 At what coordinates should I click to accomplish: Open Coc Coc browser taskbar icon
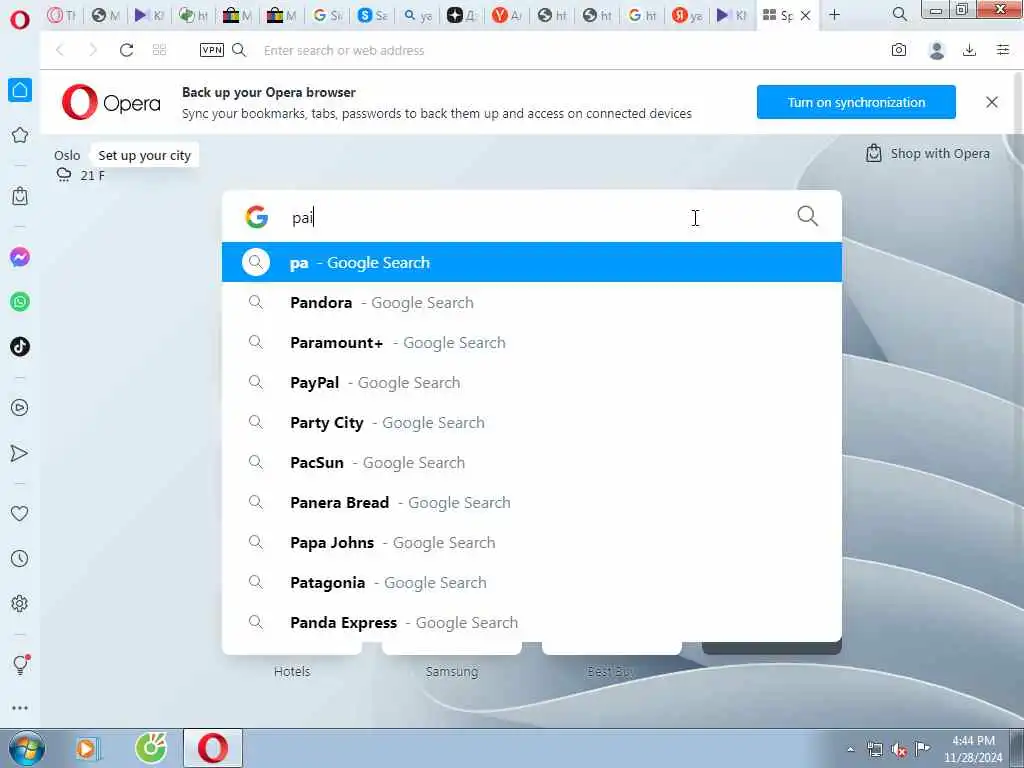click(151, 748)
